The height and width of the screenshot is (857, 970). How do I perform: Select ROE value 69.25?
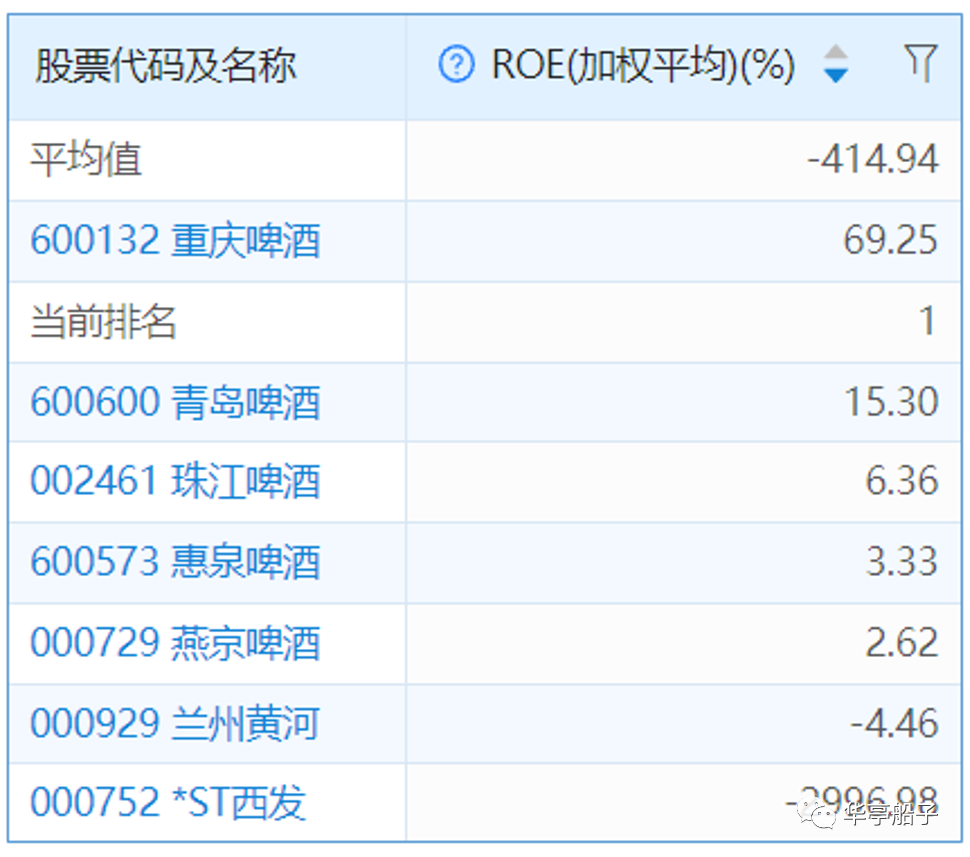pyautogui.click(x=891, y=240)
